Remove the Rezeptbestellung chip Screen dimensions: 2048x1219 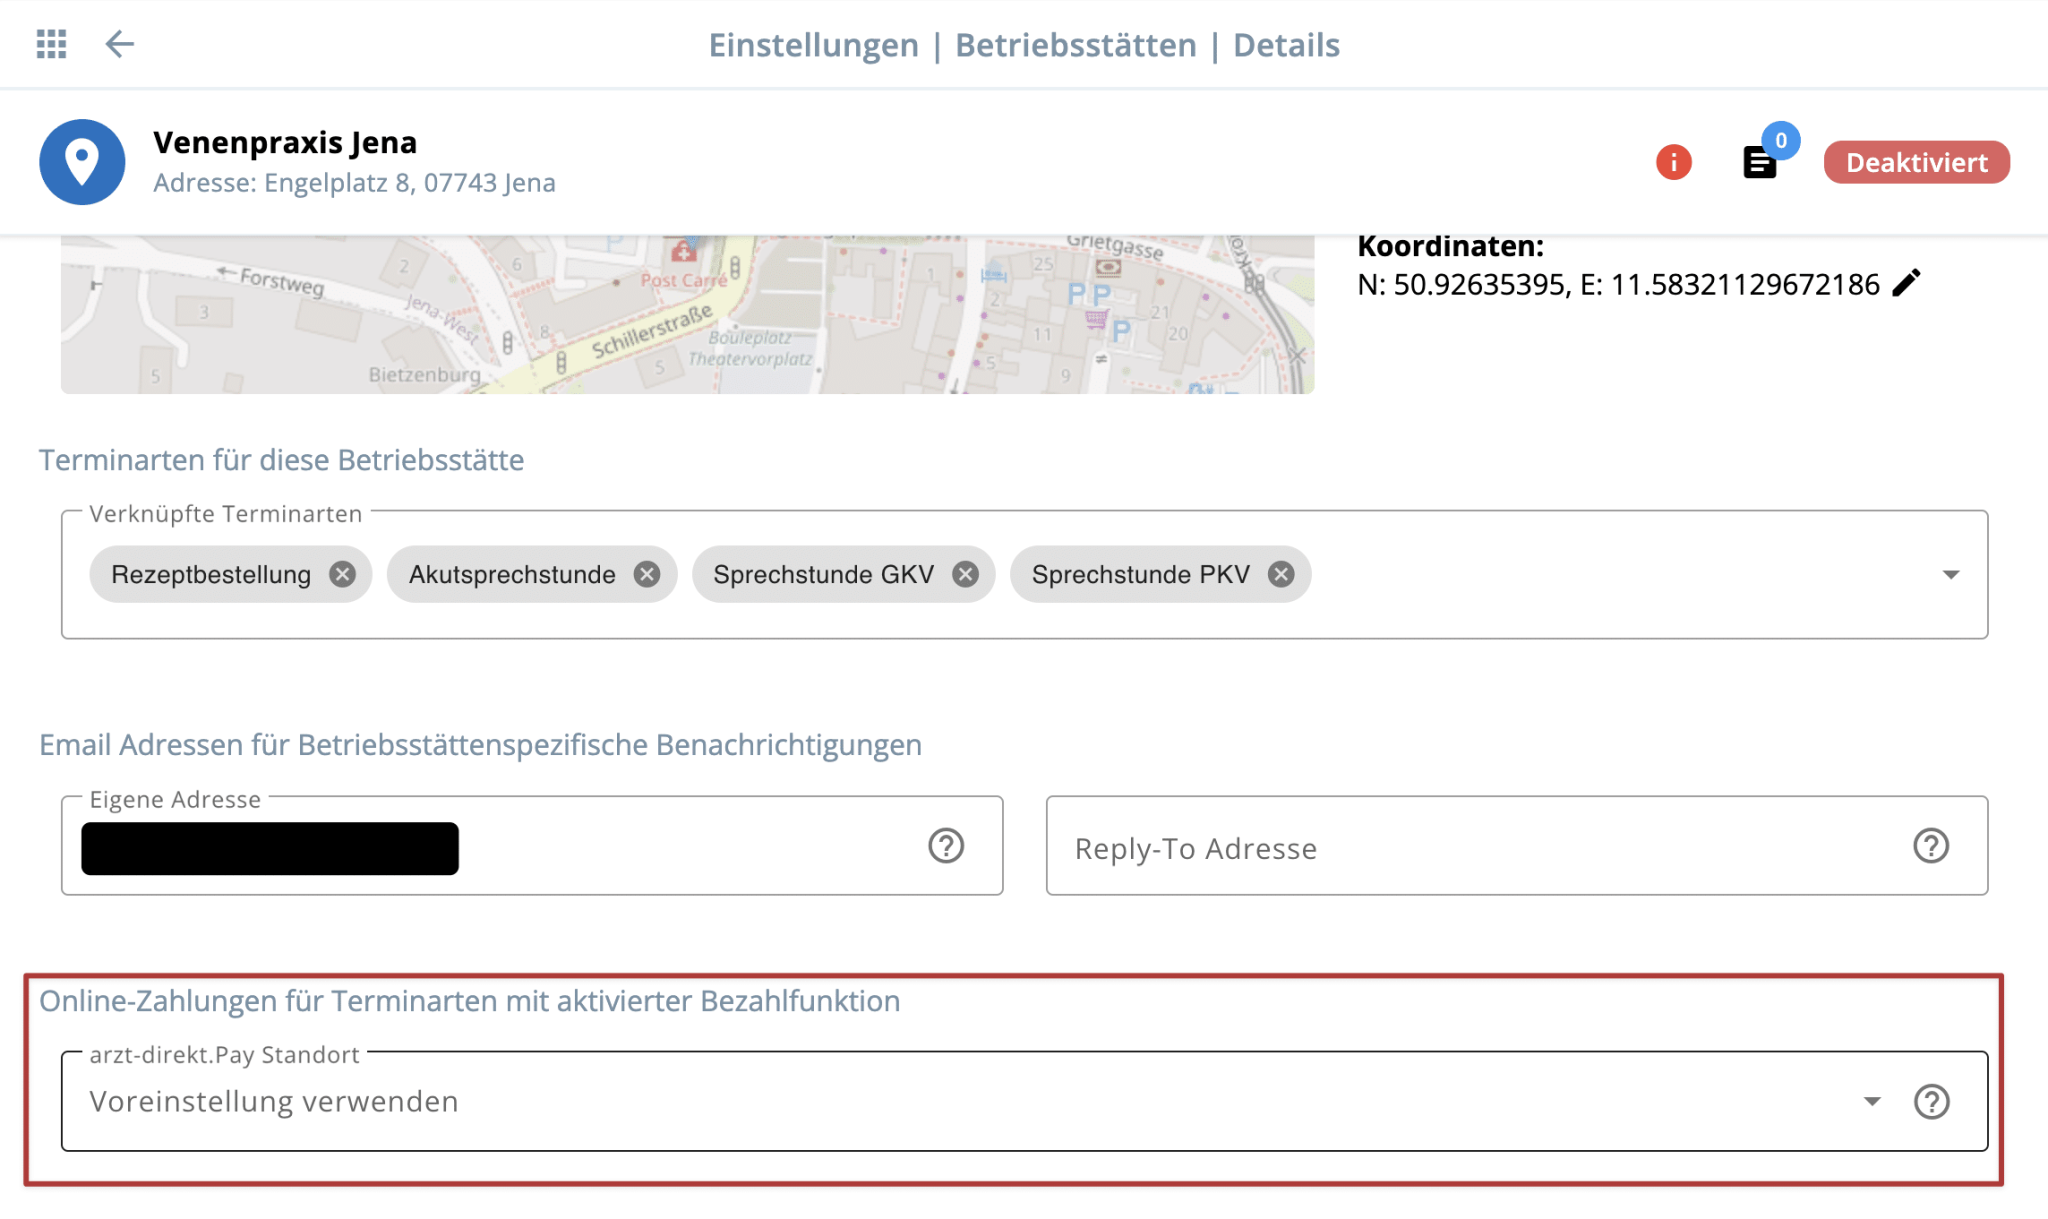(342, 574)
